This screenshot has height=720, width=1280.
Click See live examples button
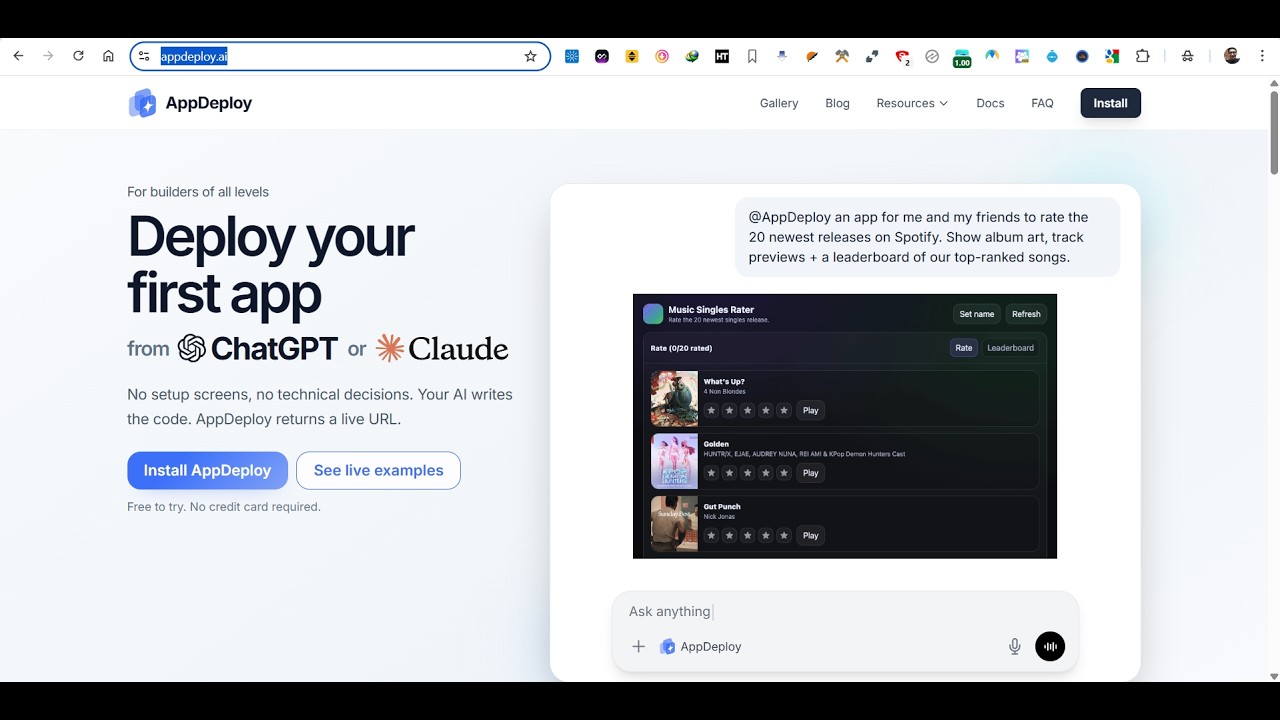click(378, 470)
